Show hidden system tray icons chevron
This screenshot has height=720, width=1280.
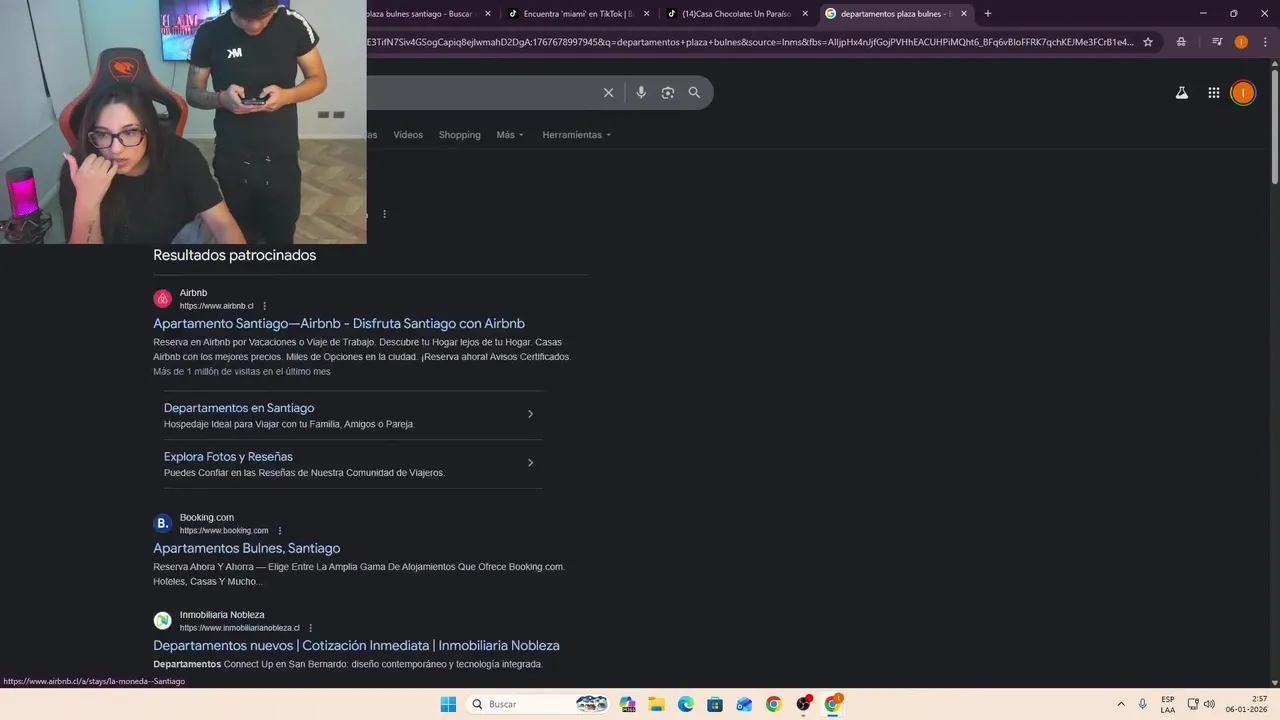(x=1120, y=704)
